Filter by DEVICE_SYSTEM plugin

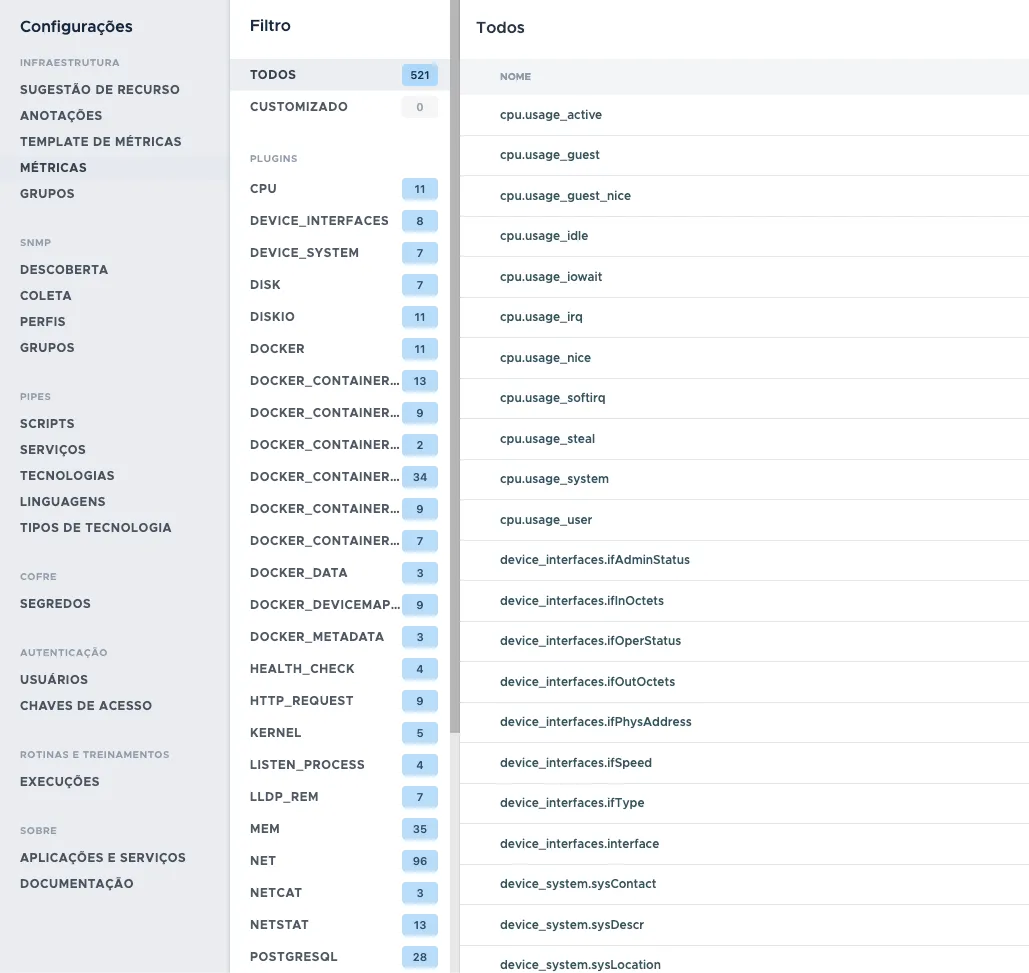(340, 253)
